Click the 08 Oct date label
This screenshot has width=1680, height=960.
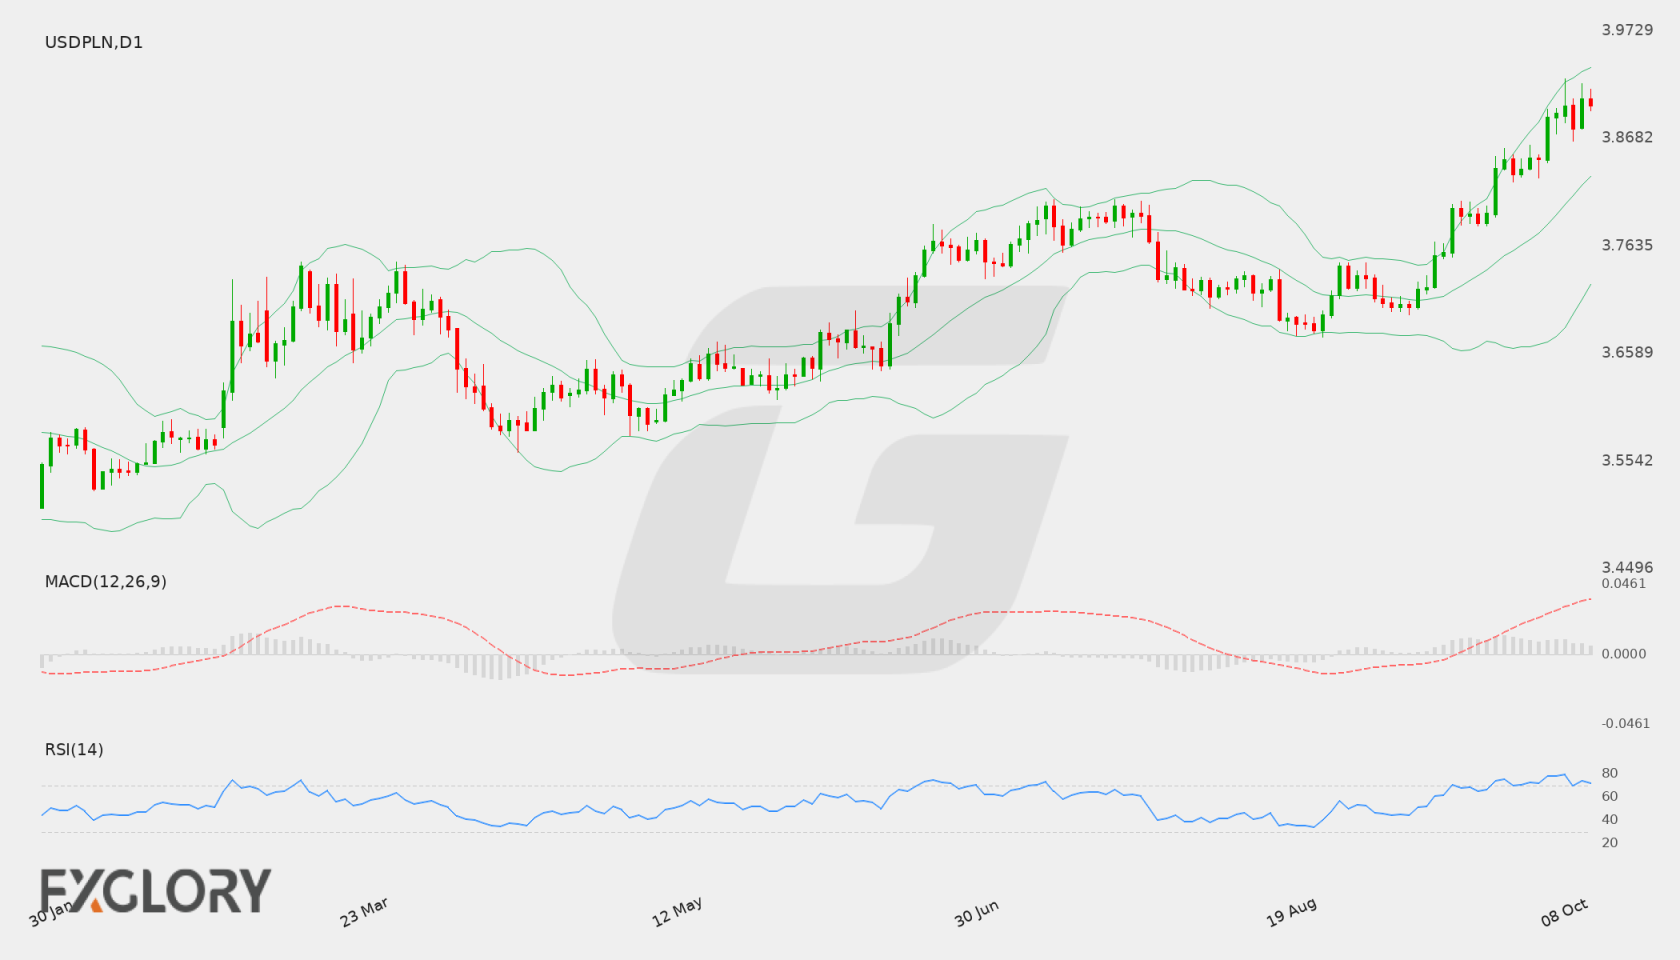pos(1565,912)
